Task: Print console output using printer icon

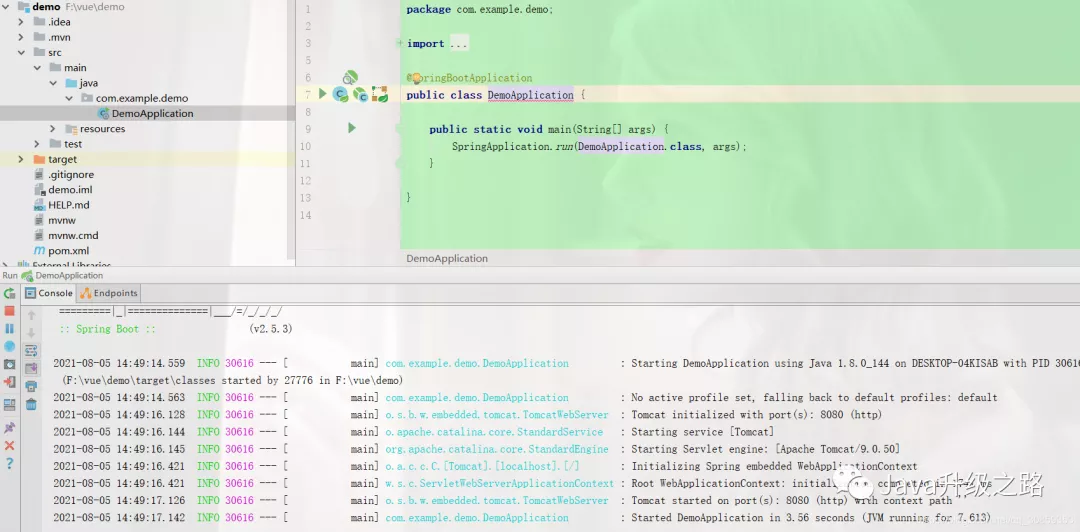Action: [31, 387]
